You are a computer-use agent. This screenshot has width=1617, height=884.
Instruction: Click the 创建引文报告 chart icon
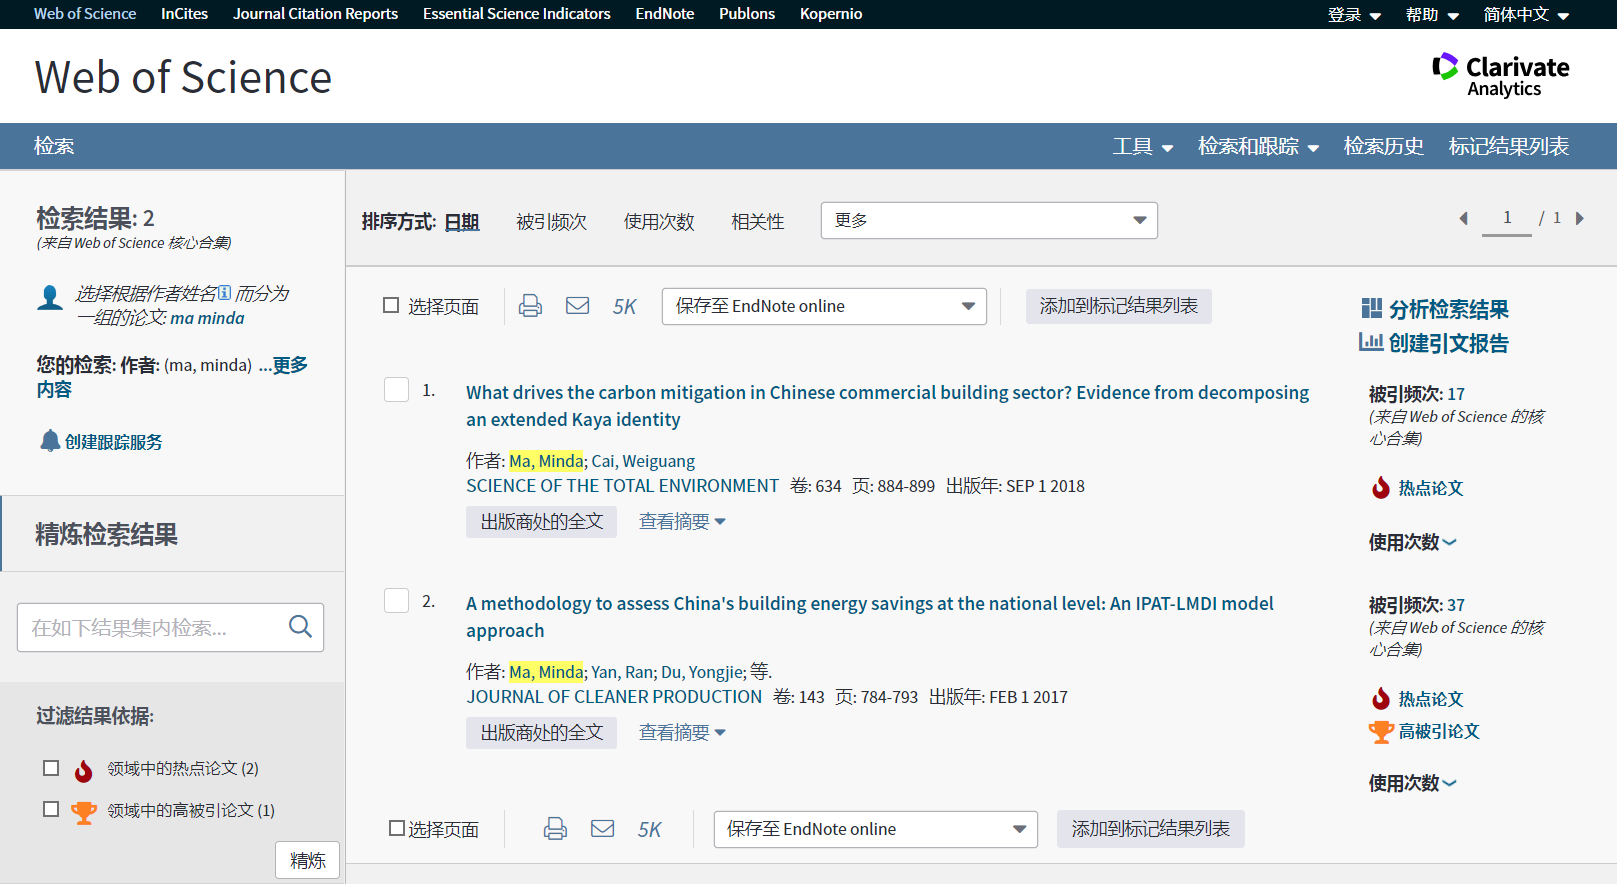(1371, 342)
